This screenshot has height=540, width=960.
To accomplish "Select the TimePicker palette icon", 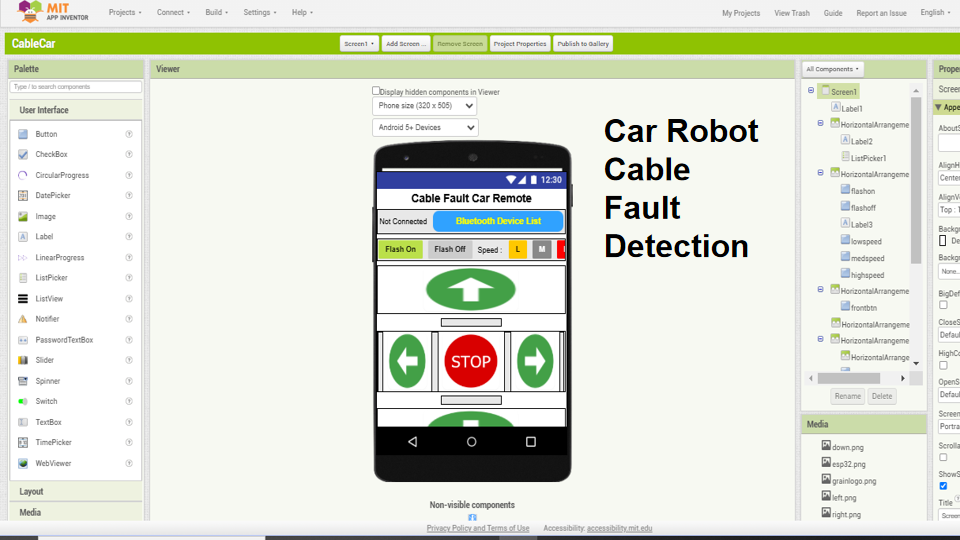I will coord(23,442).
